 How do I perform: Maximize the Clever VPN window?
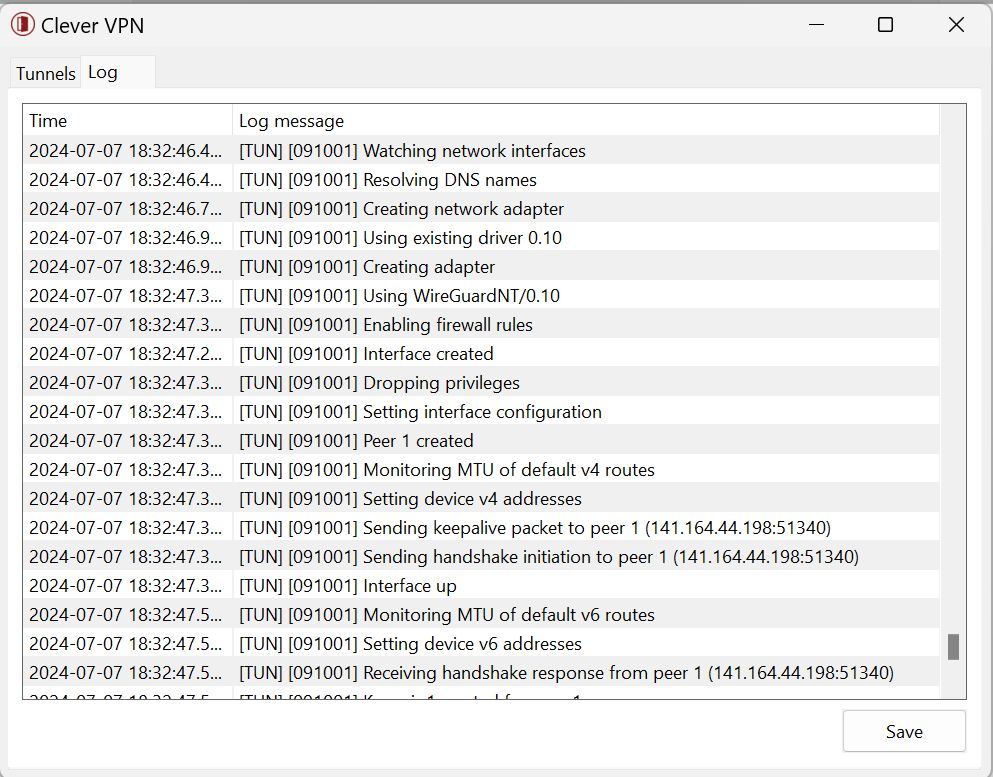pos(885,25)
